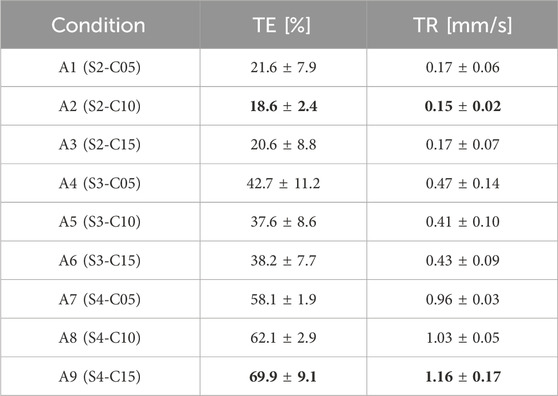
Task: Click the 42.7 ± 11.2 TE cell
Action: pos(283,183)
